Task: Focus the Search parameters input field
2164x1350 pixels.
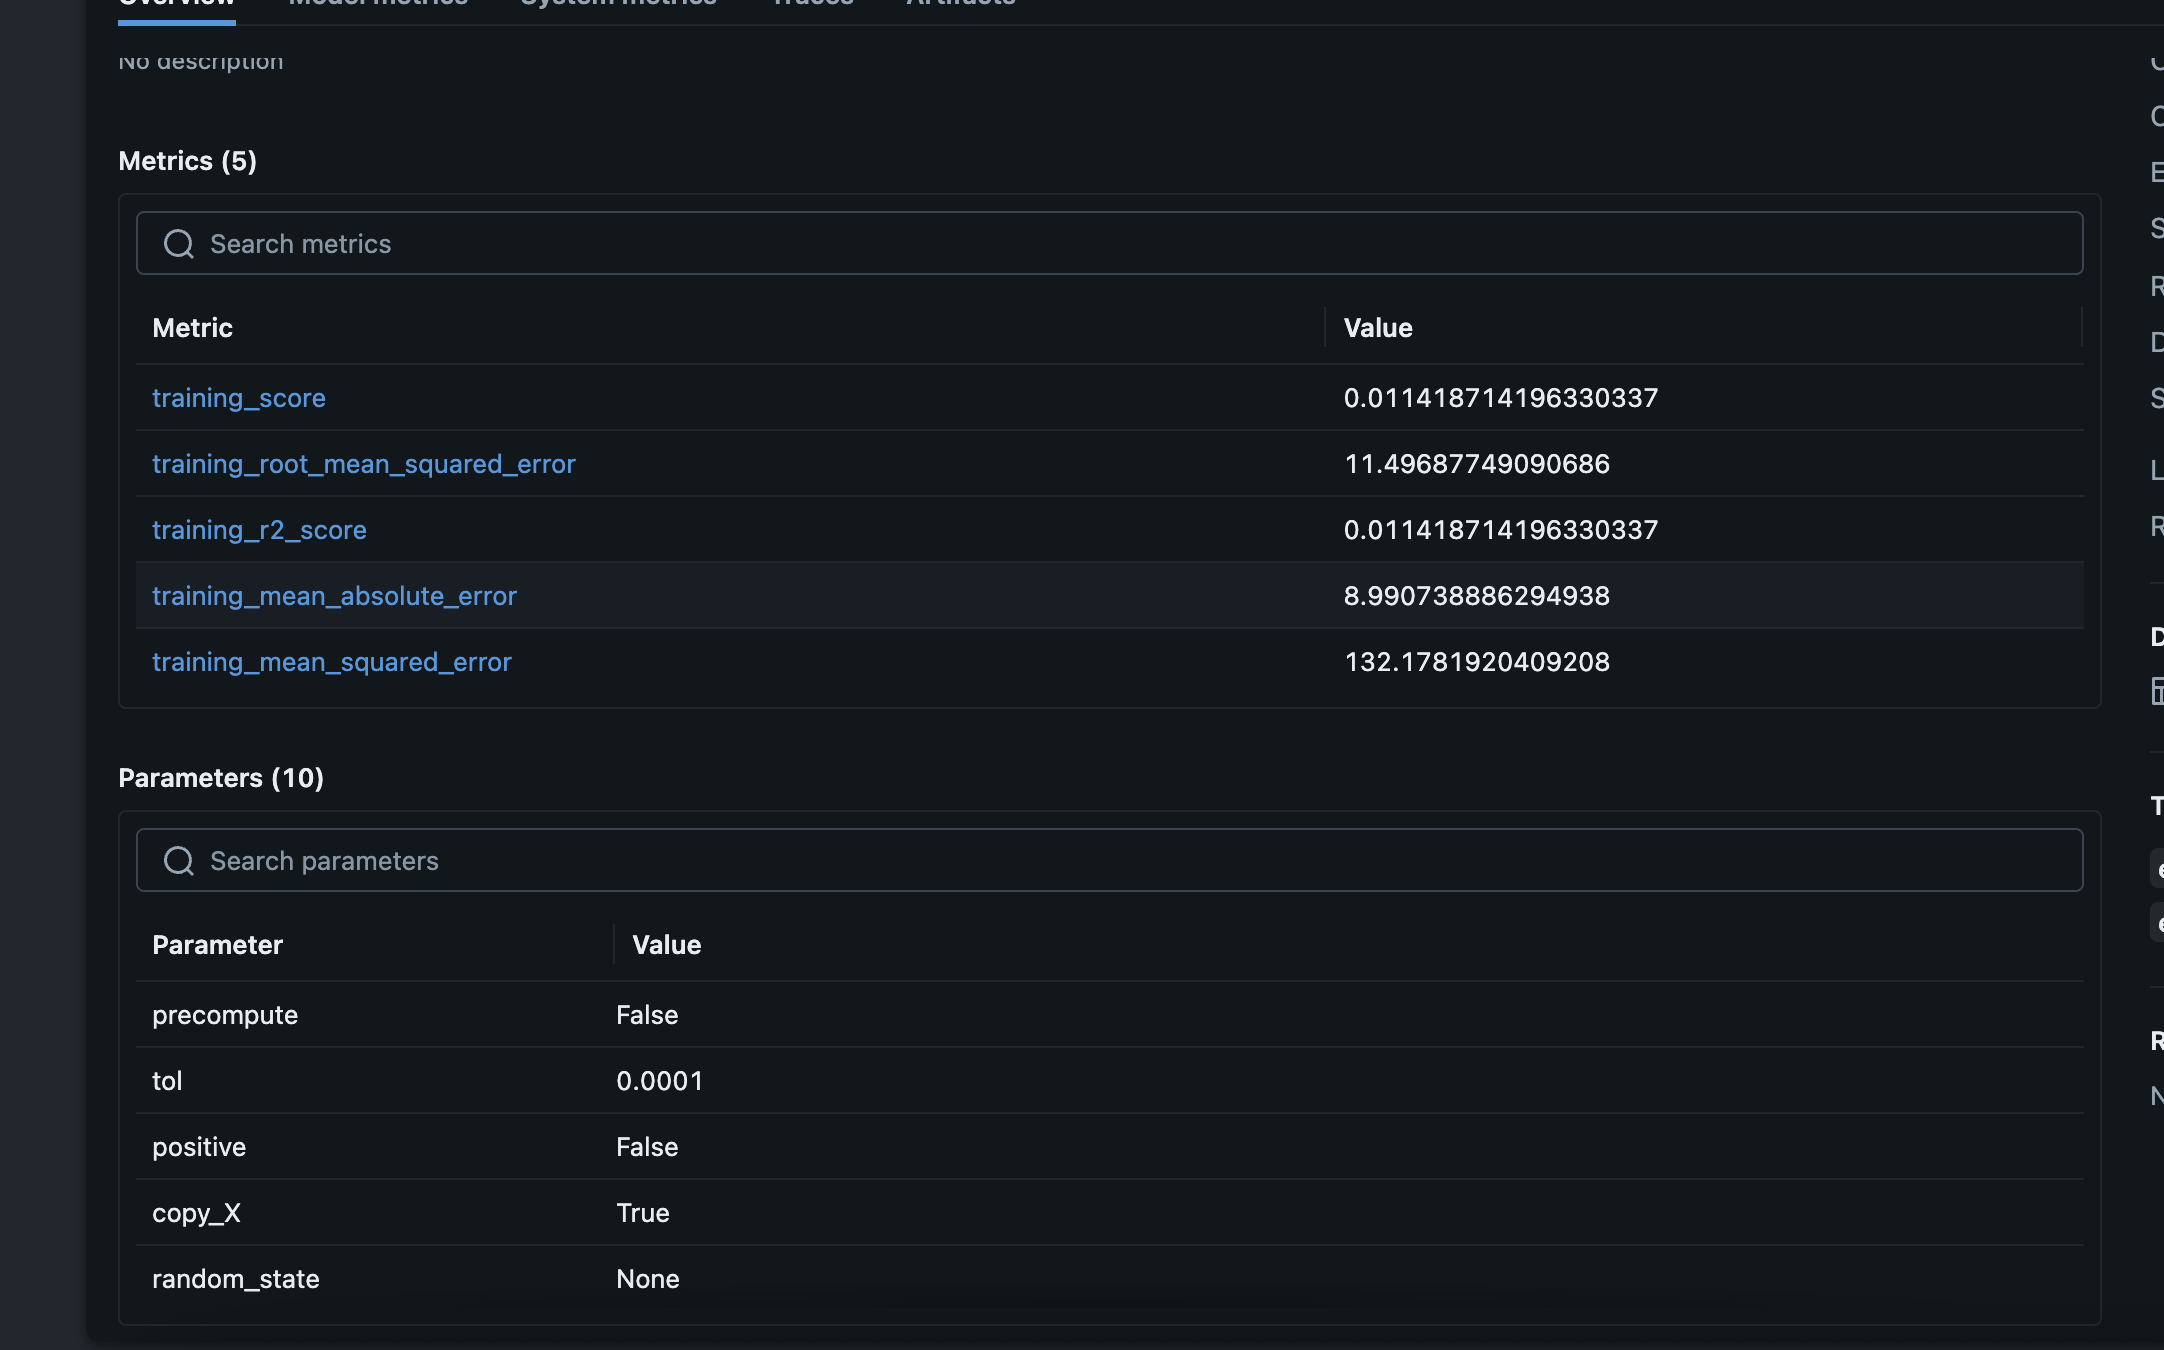Action: (1110, 861)
